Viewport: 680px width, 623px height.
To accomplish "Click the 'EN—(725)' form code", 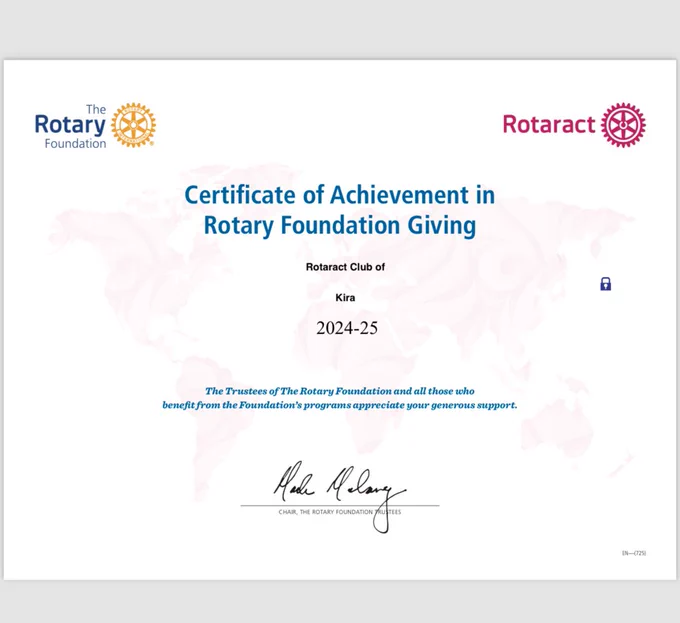I will tap(634, 553).
